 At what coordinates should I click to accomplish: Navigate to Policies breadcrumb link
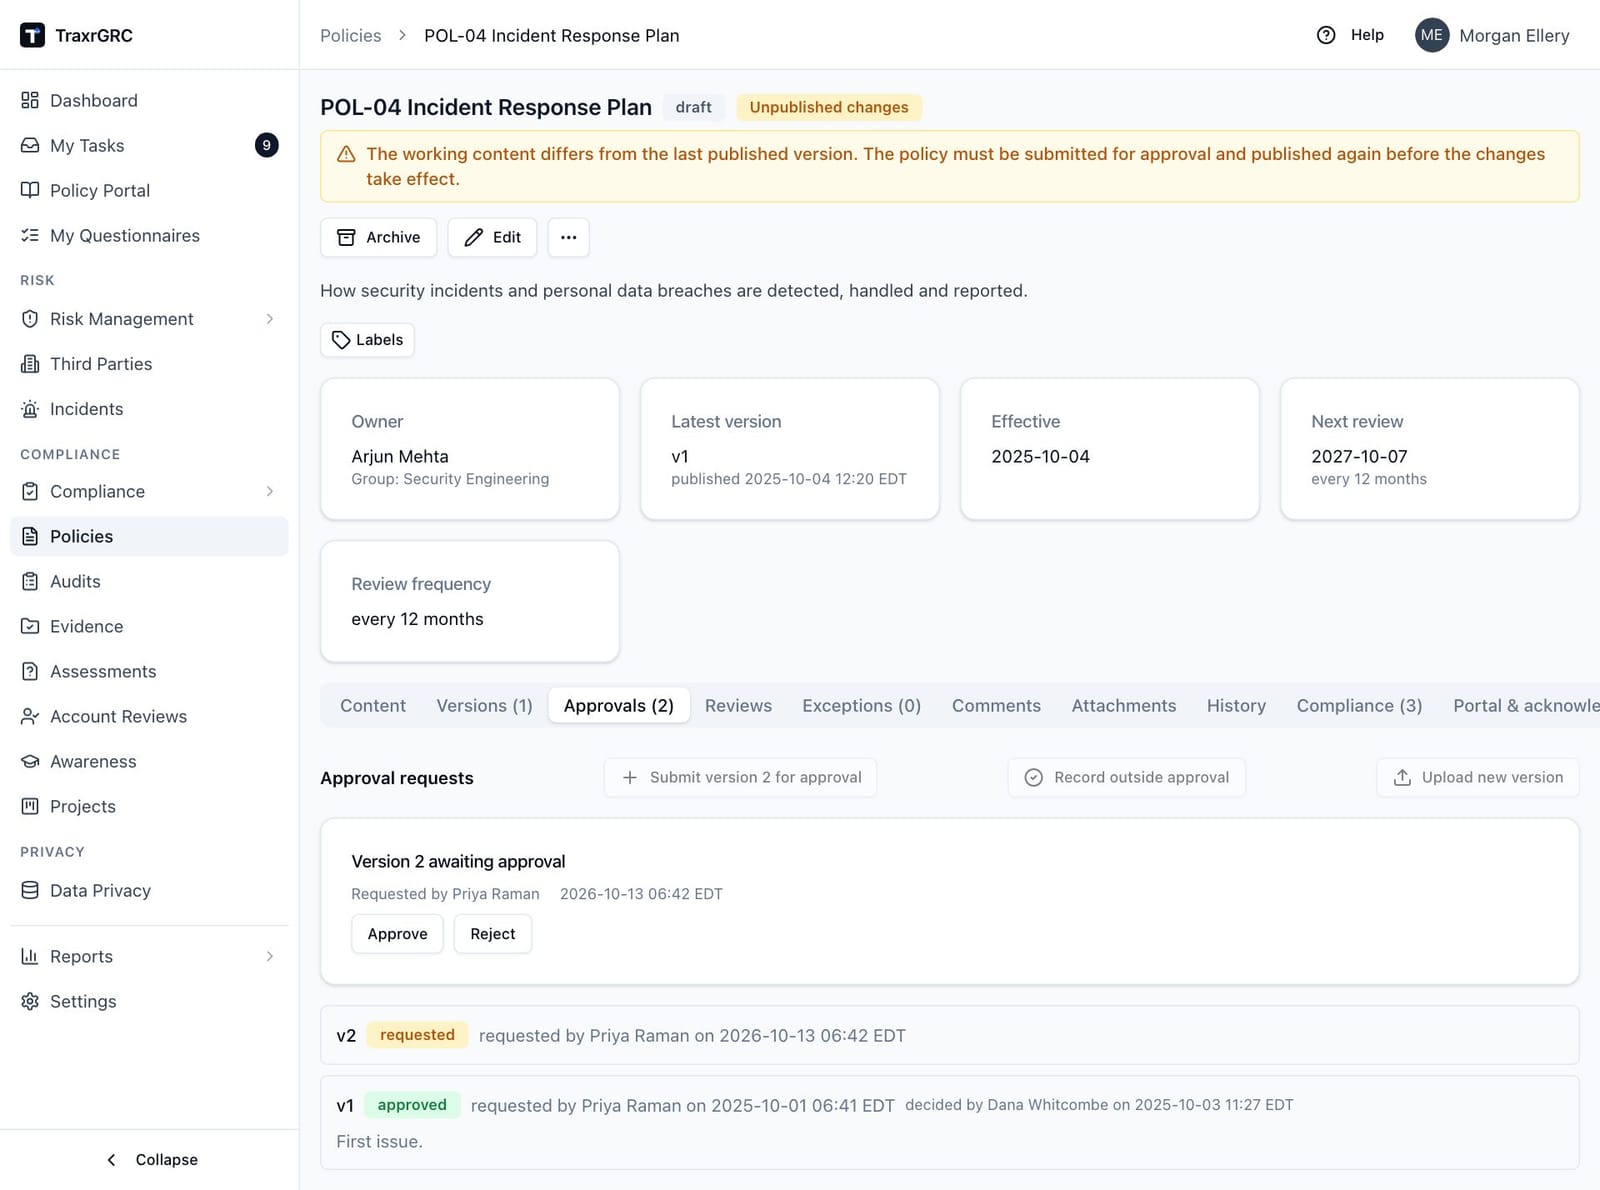pyautogui.click(x=351, y=35)
